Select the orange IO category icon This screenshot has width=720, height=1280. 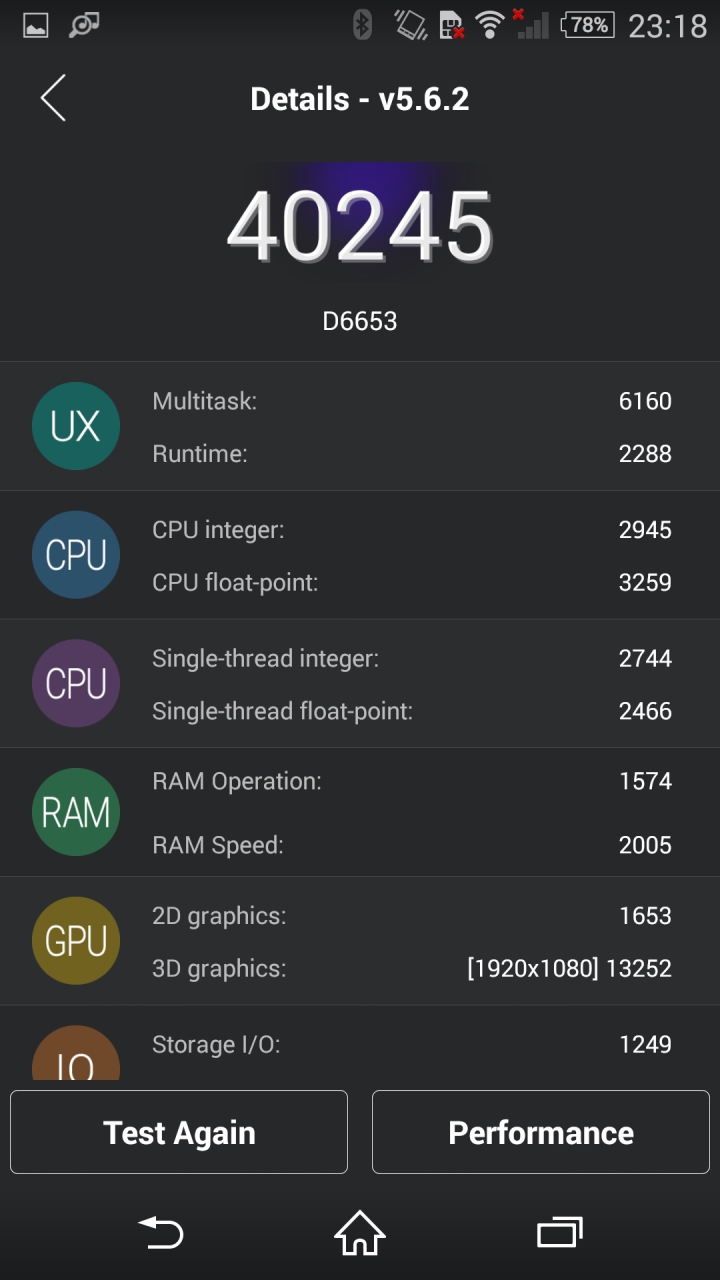click(x=76, y=1053)
